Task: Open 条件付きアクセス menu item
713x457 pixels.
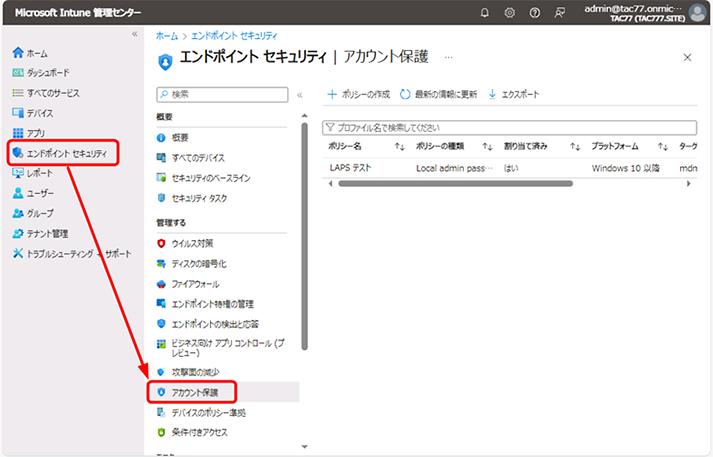Action: click(200, 432)
